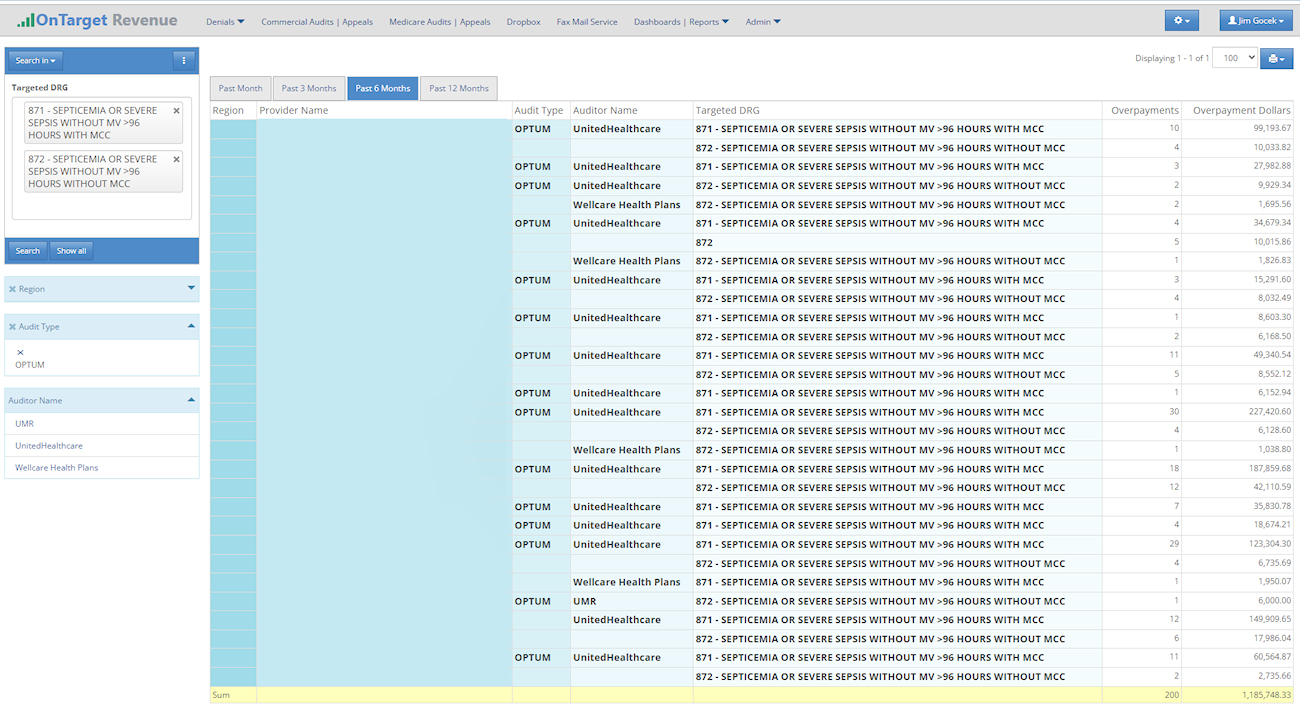Open the three-dot options menu in search panel
The height and width of the screenshot is (709, 1300).
[x=183, y=60]
